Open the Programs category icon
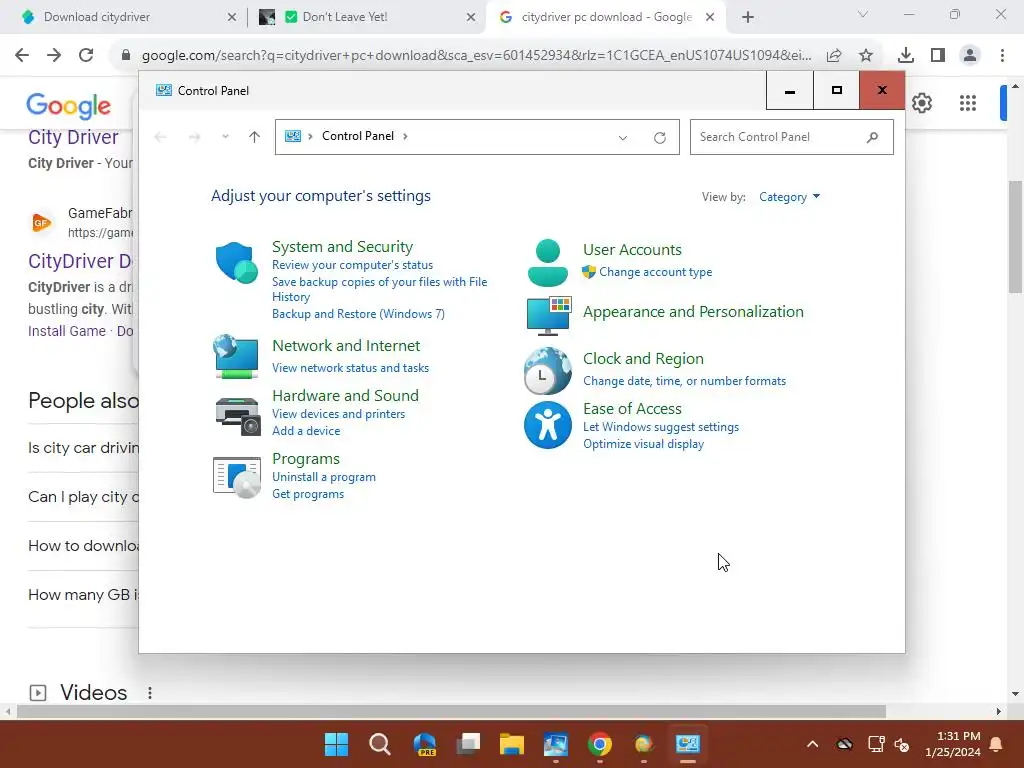Screen dimensions: 1024x768 [x=236, y=477]
